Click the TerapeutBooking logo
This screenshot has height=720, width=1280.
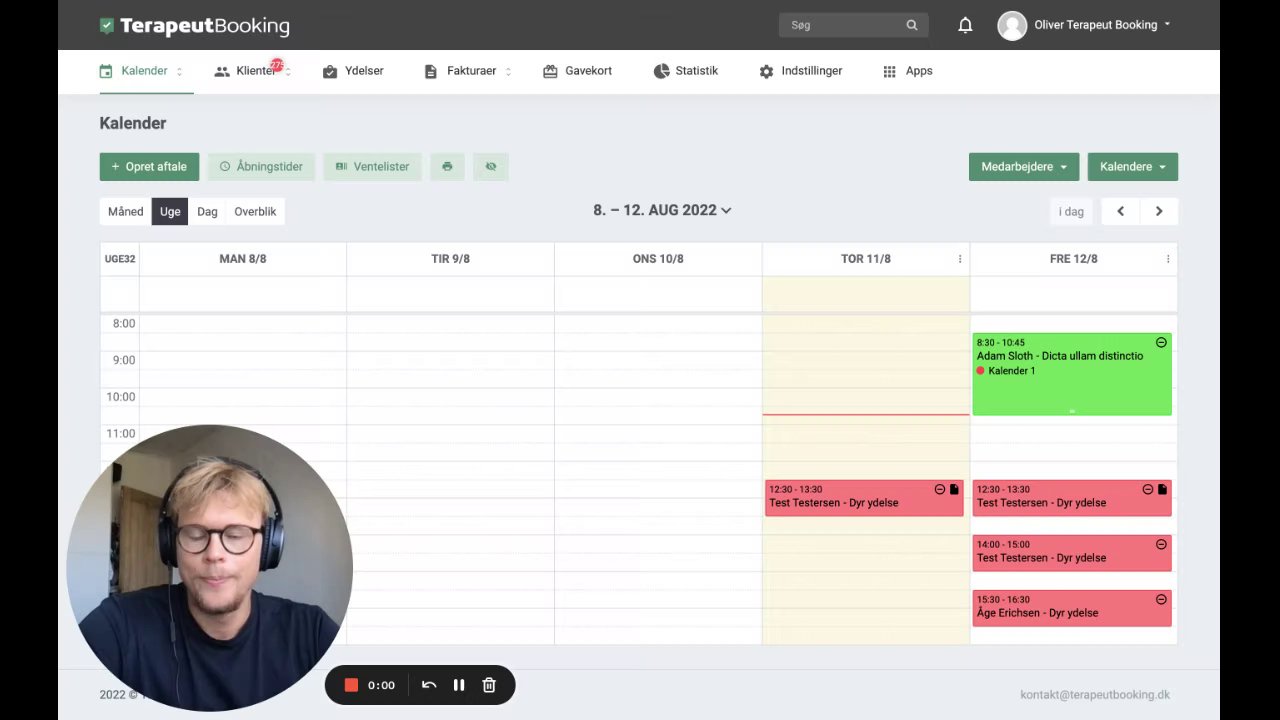click(195, 26)
